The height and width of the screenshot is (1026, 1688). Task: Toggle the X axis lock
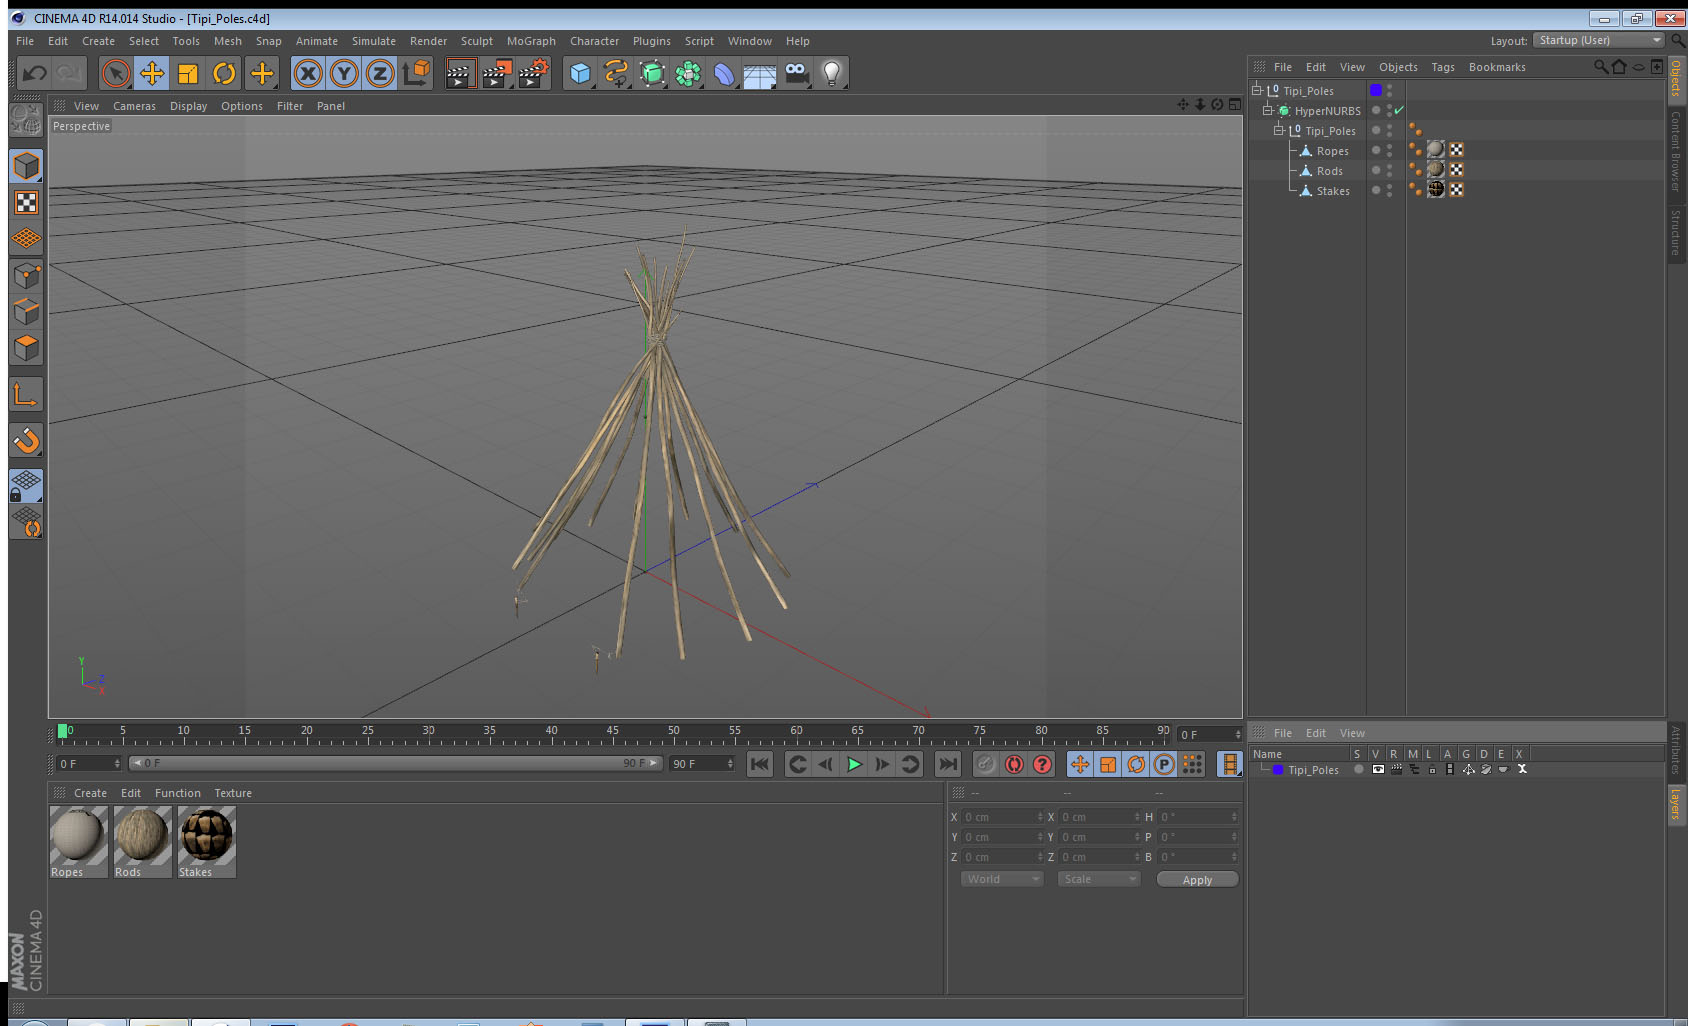(x=308, y=73)
